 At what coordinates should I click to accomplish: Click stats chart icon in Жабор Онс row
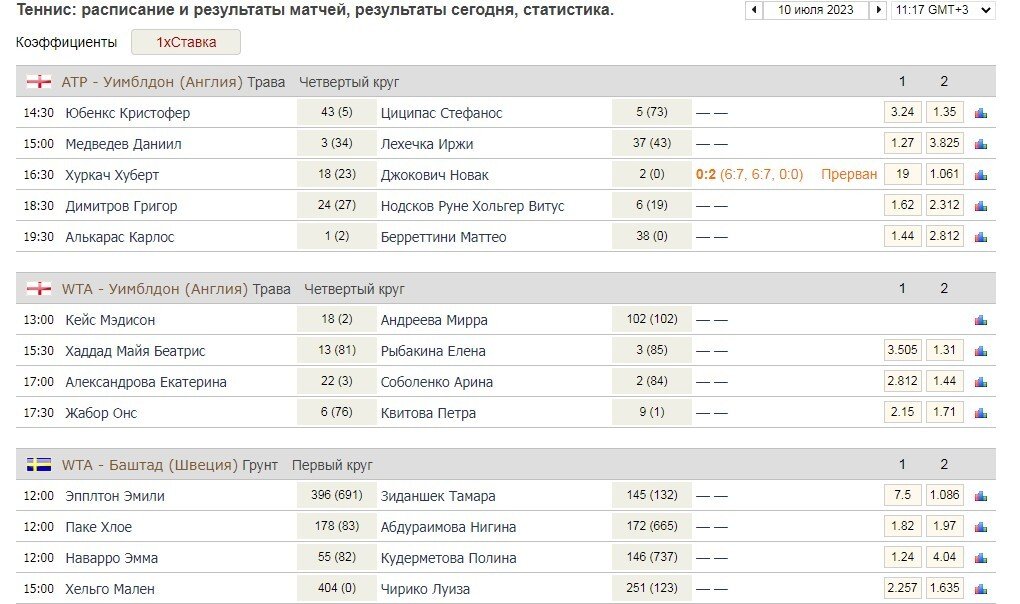980,413
